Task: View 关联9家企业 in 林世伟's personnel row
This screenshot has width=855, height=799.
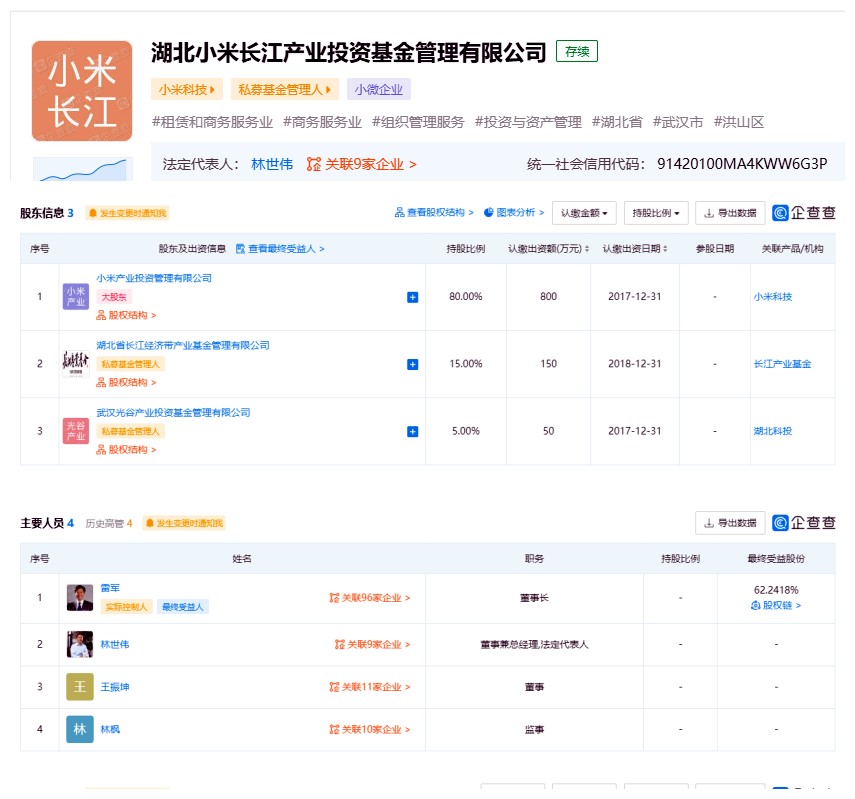Action: coord(372,644)
